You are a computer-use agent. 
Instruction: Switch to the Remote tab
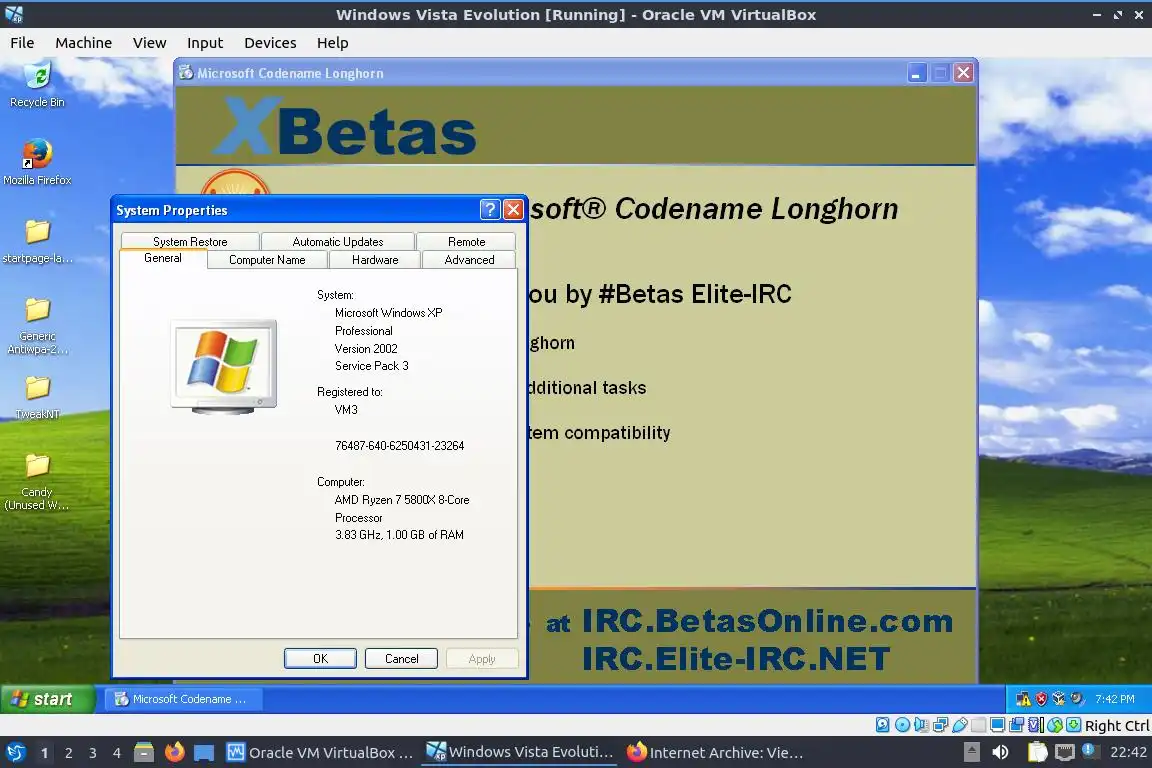click(467, 242)
